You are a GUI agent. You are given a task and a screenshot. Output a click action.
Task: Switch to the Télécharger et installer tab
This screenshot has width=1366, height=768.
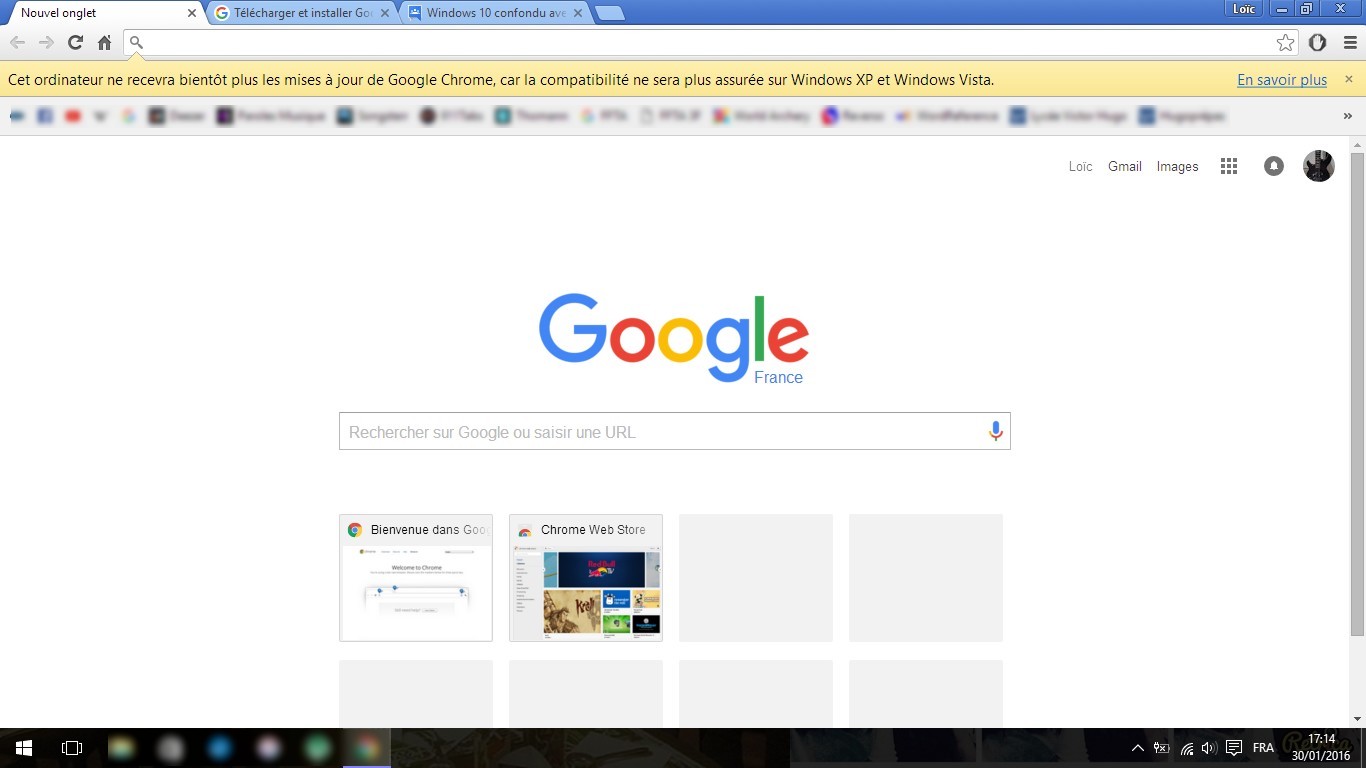pos(301,13)
